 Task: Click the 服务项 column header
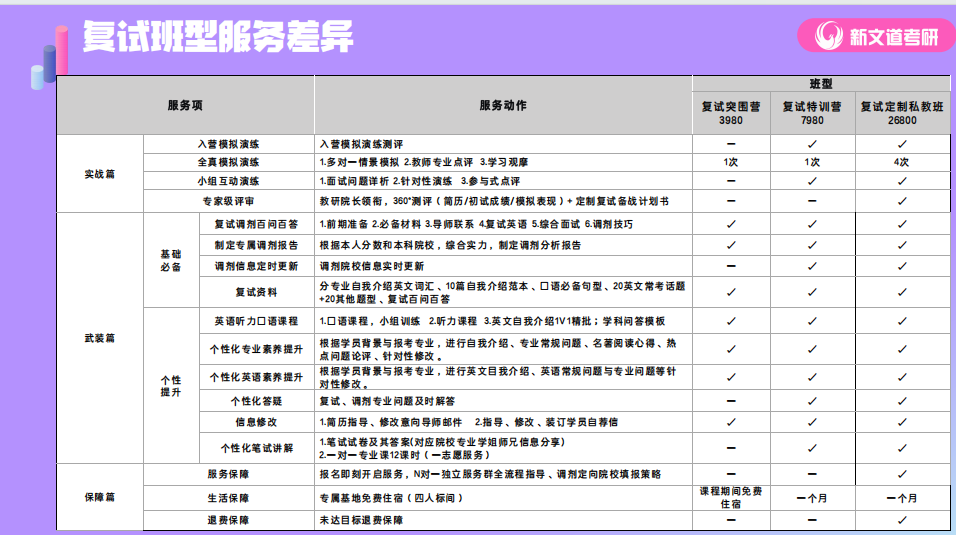pyautogui.click(x=185, y=105)
